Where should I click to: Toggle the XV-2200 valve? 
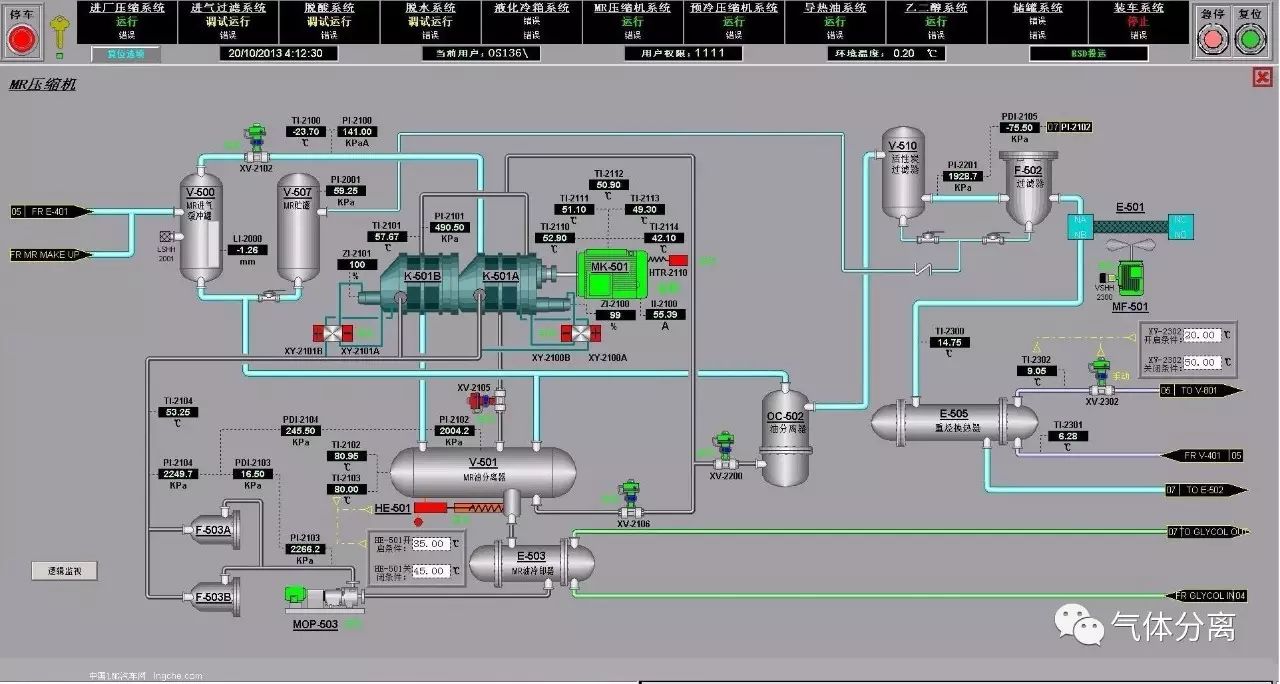(x=724, y=453)
